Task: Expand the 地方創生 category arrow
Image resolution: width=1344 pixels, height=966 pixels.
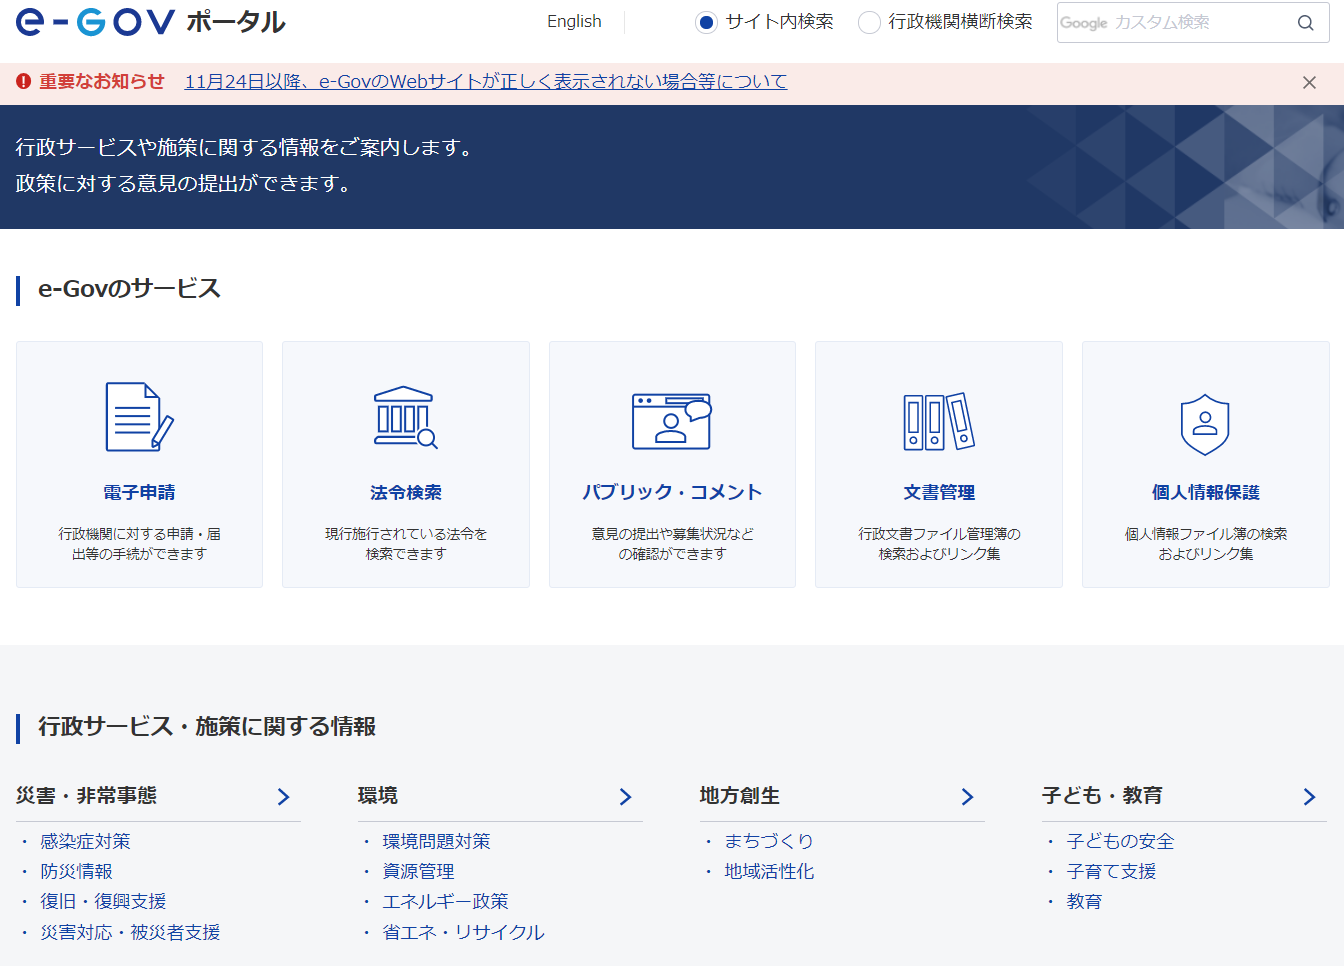Action: pyautogui.click(x=967, y=797)
